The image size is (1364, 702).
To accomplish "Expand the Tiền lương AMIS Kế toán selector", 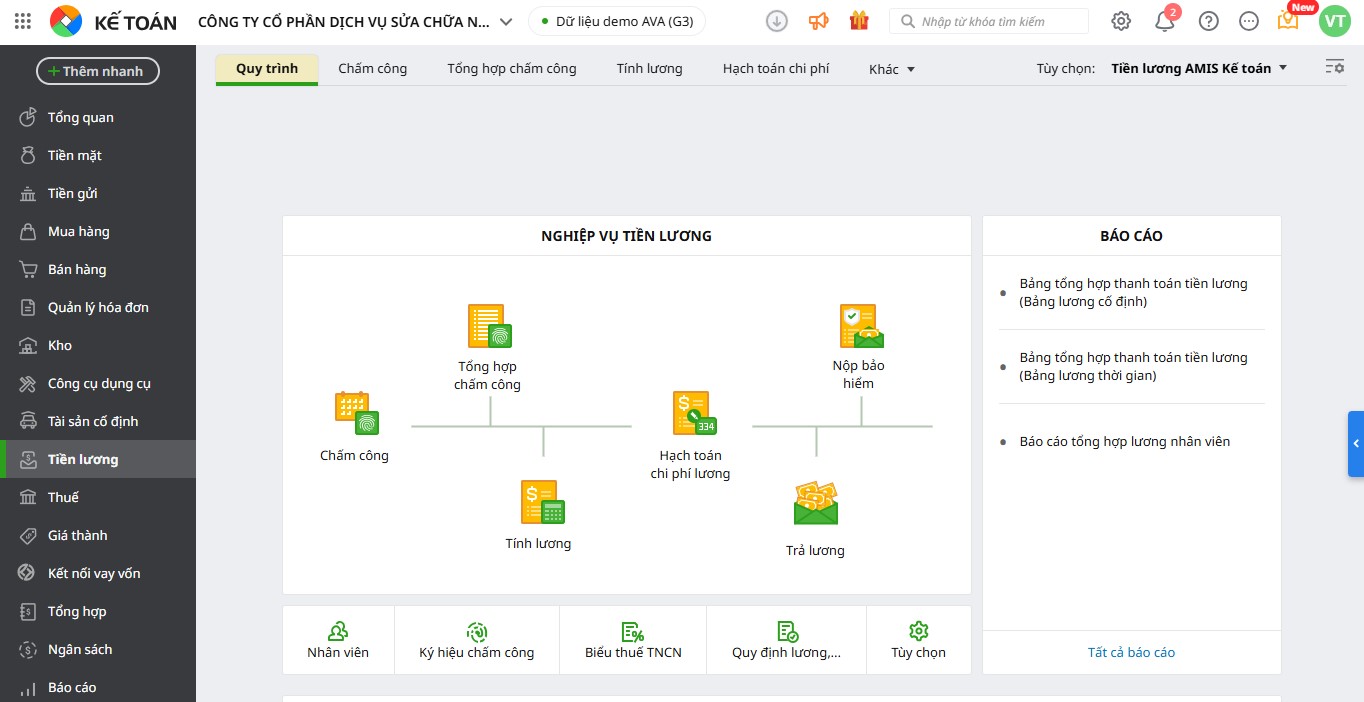I will 1199,68.
